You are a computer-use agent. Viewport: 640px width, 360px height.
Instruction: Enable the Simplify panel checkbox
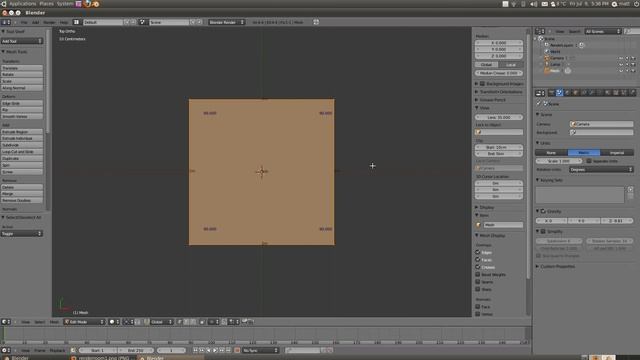543,231
